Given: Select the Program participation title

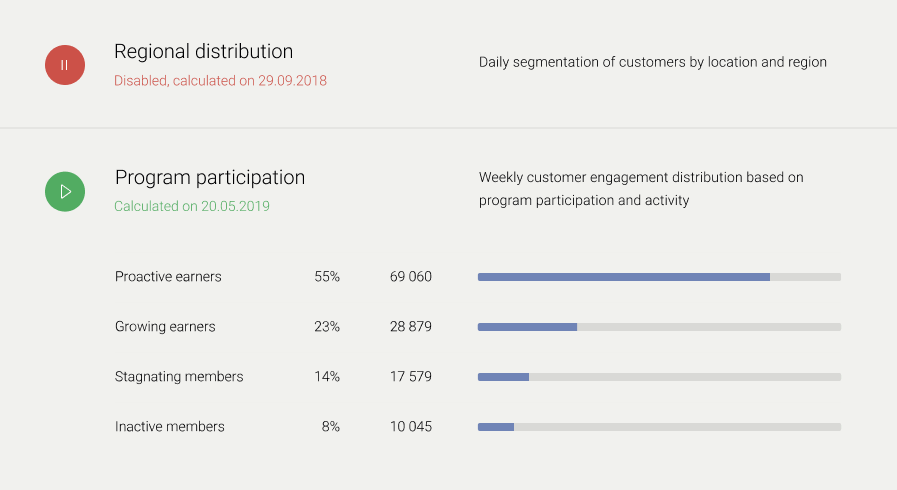Looking at the screenshot, I should [x=210, y=178].
